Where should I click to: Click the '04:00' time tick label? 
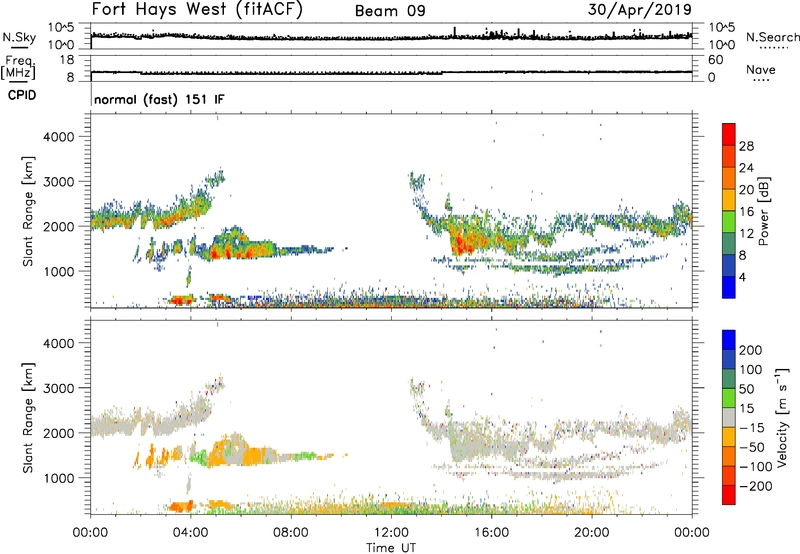(x=190, y=533)
